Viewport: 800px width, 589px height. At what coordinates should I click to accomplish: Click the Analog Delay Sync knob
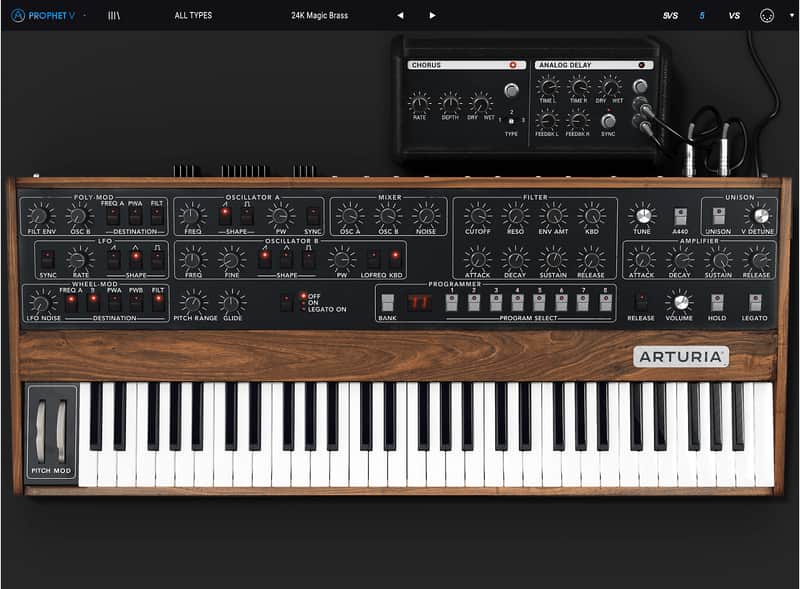tap(608, 118)
